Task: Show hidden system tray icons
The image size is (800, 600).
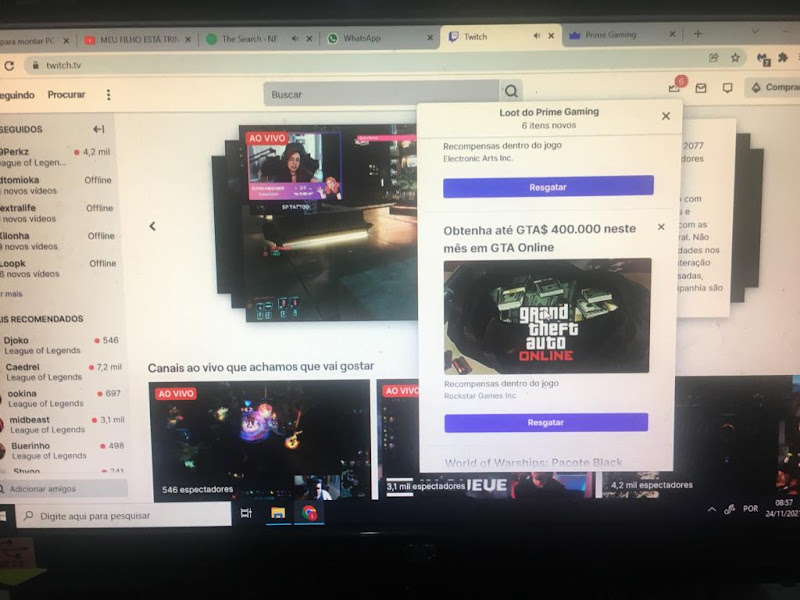Action: click(x=711, y=509)
